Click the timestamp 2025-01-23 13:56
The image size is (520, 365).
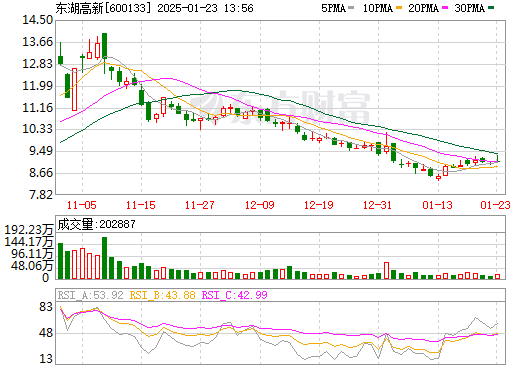tap(205, 8)
